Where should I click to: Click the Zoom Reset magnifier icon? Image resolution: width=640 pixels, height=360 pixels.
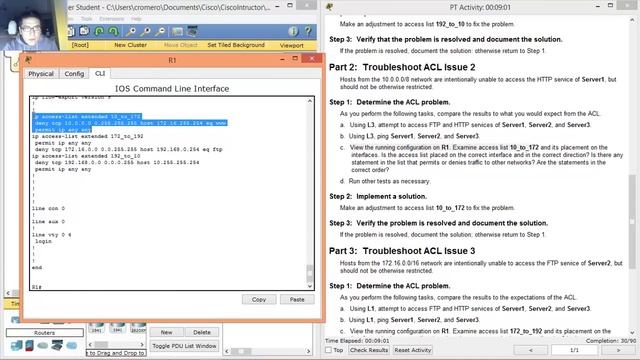[146, 31]
